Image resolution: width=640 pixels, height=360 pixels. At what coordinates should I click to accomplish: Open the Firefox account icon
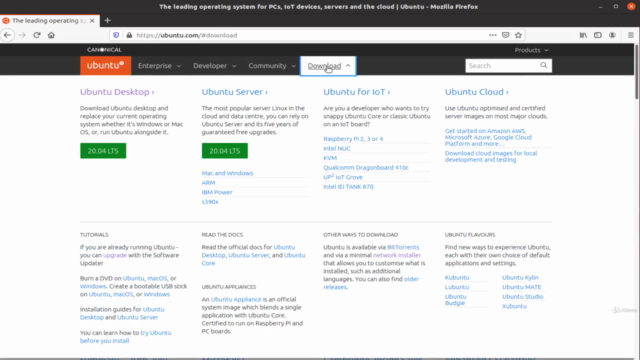click(x=612, y=35)
